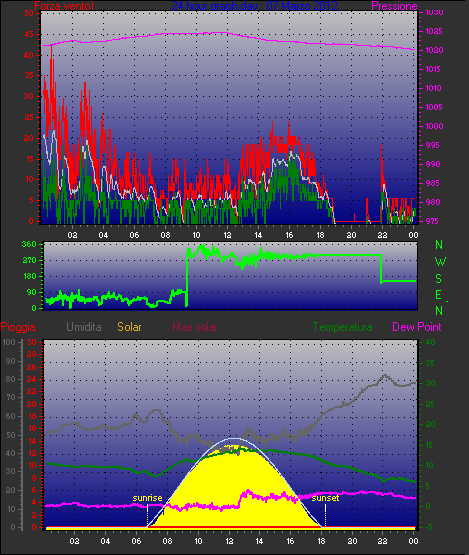Screen dimensions: 469x555
Task: Click hour "12" on the wind chart axis
Action: (227, 235)
